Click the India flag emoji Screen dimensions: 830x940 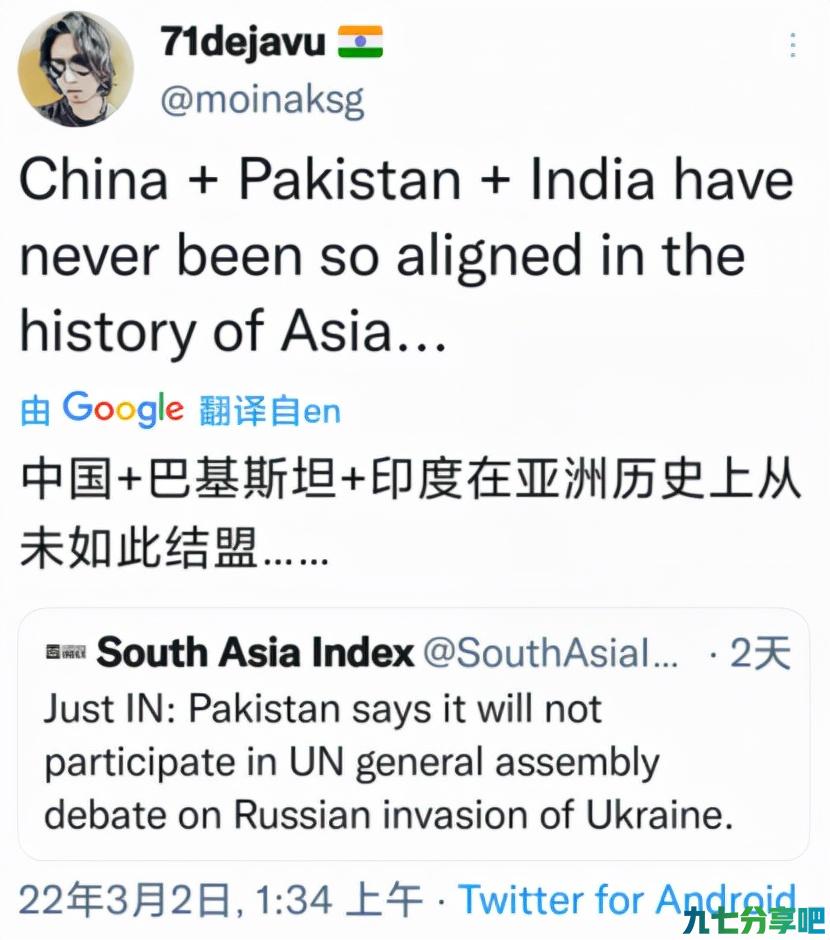(x=360, y=41)
